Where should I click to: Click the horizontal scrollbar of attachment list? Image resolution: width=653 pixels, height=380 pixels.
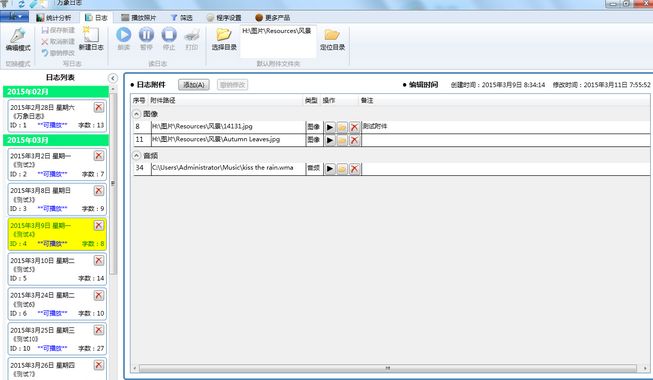pos(388,368)
